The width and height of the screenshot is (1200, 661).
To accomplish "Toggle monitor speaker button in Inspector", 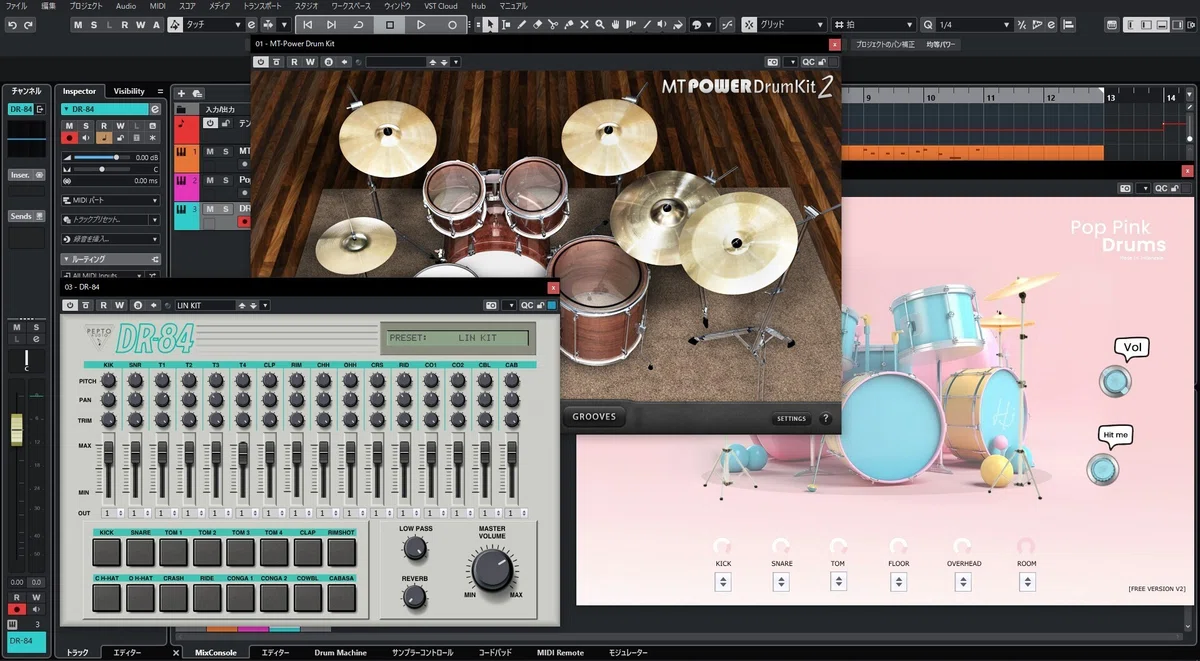I will click(x=87, y=139).
